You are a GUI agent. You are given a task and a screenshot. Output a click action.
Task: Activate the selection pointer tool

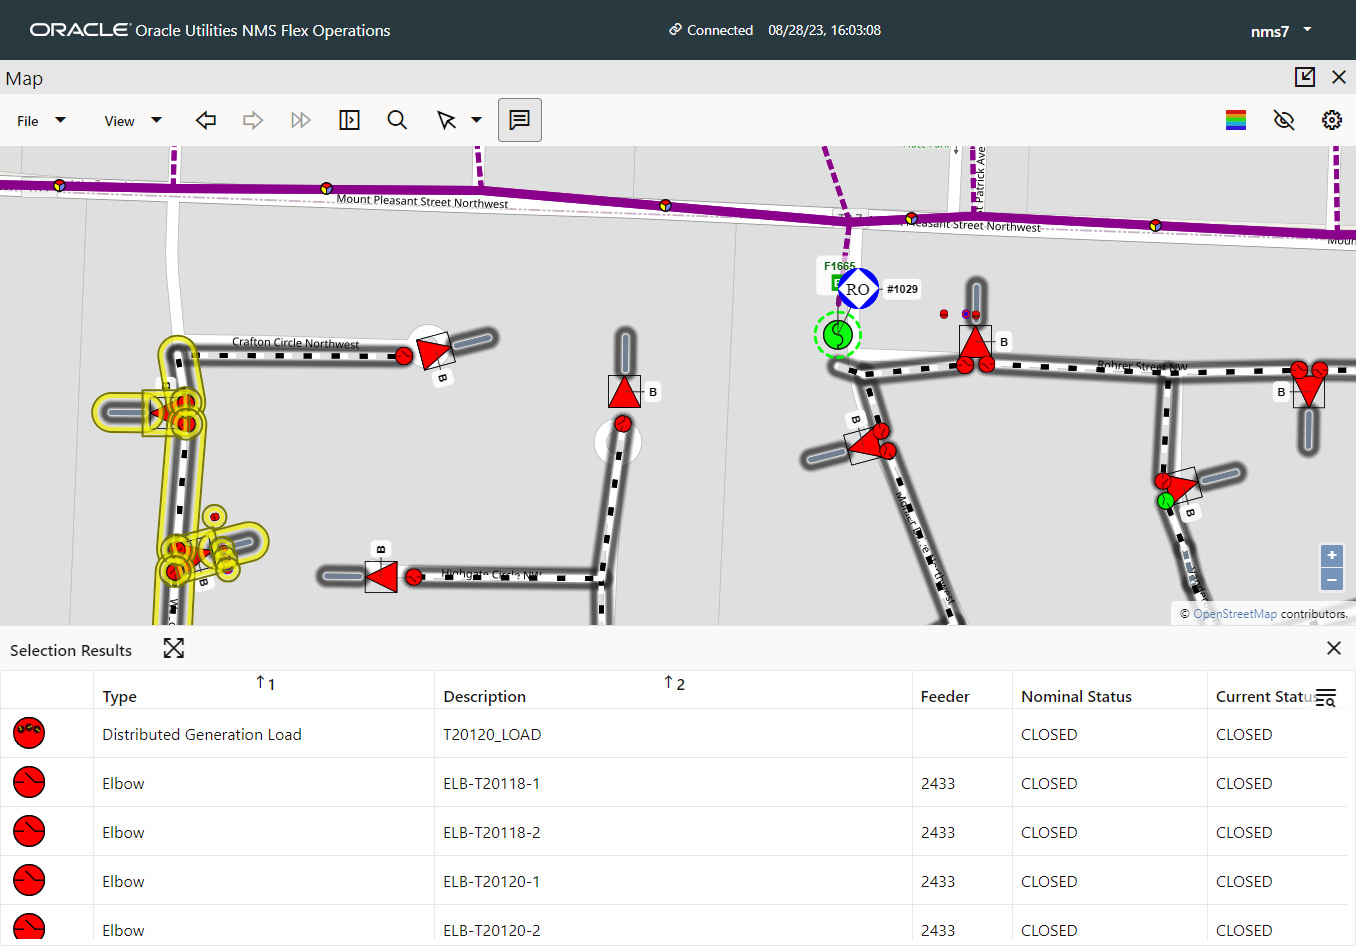point(446,120)
